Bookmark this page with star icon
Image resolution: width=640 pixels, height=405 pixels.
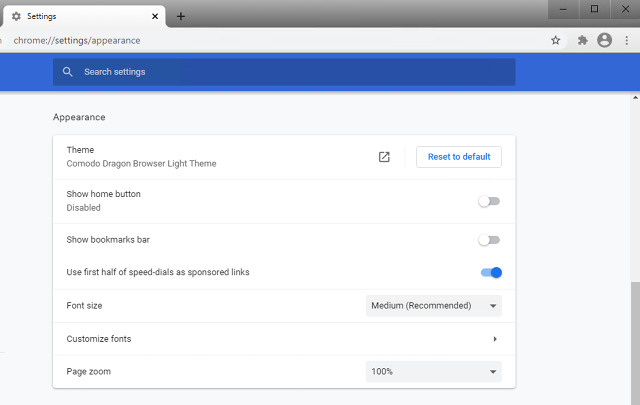(555, 40)
